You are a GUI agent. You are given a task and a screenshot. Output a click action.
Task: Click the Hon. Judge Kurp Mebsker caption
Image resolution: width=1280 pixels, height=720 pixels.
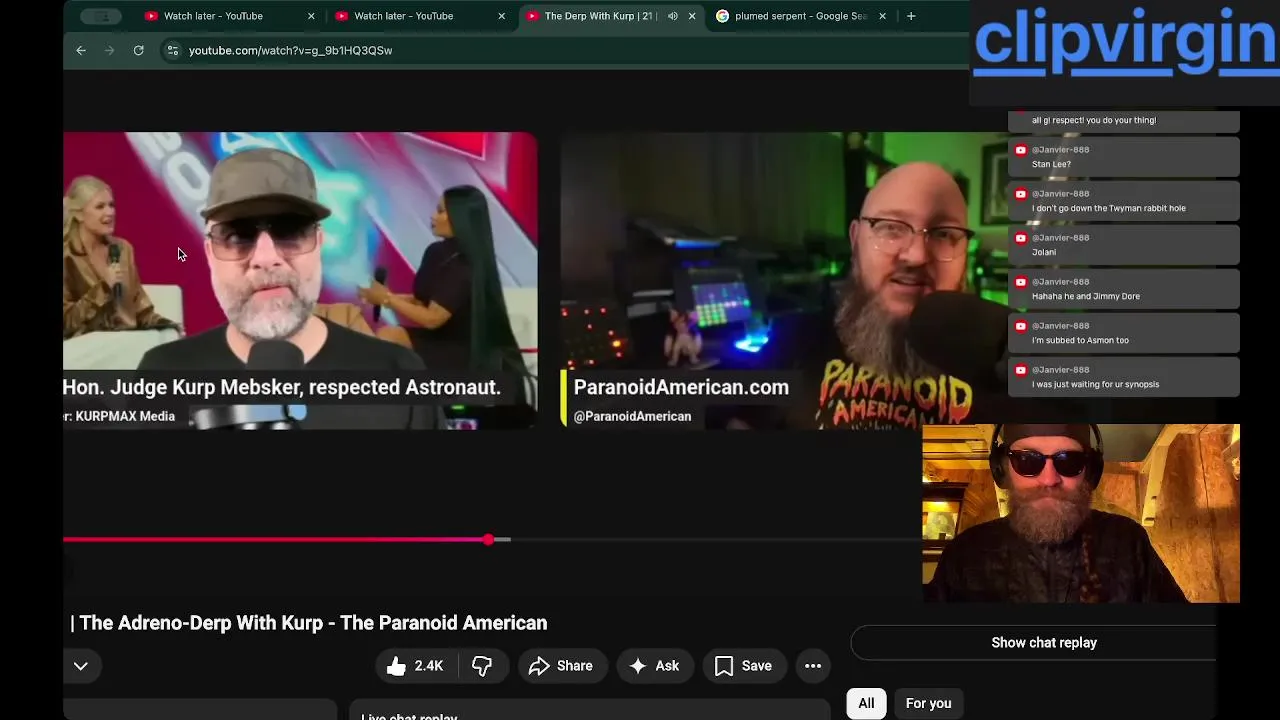(x=281, y=388)
